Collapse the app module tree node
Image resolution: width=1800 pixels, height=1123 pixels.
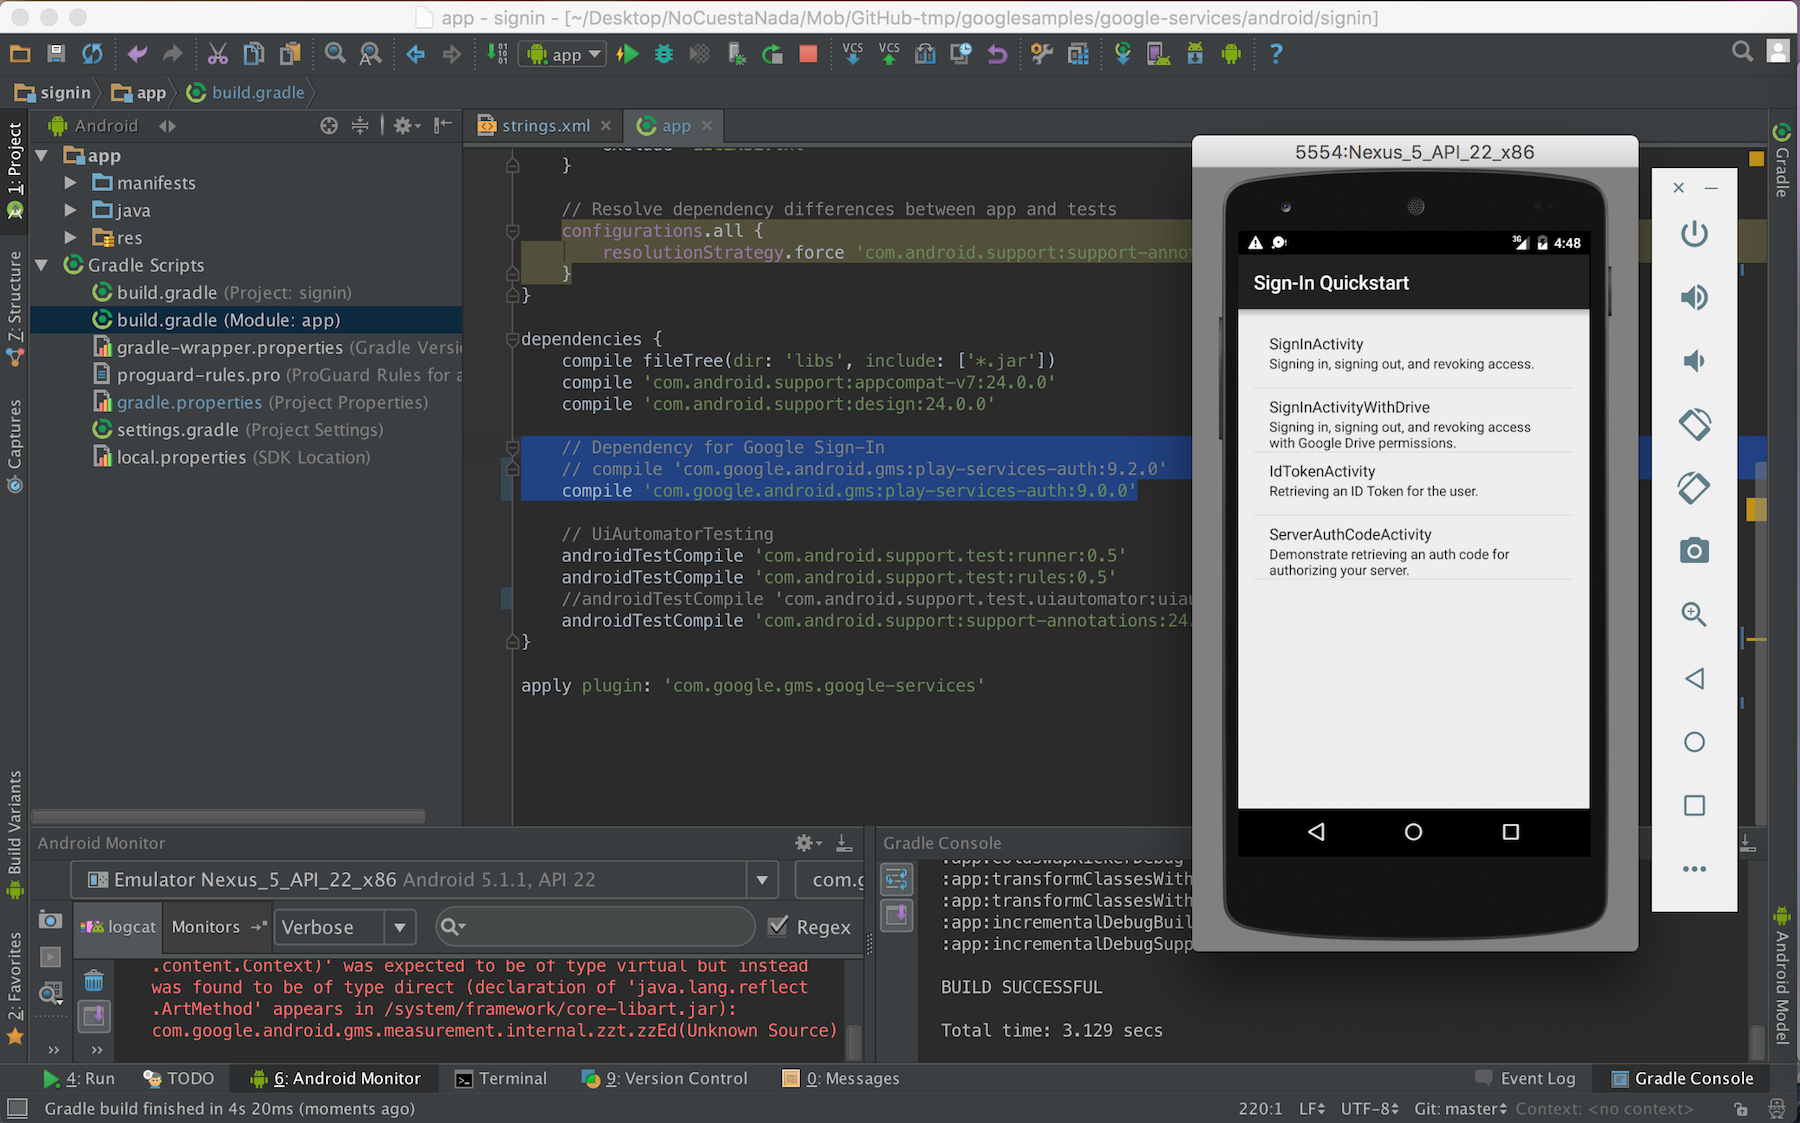pyautogui.click(x=42, y=155)
